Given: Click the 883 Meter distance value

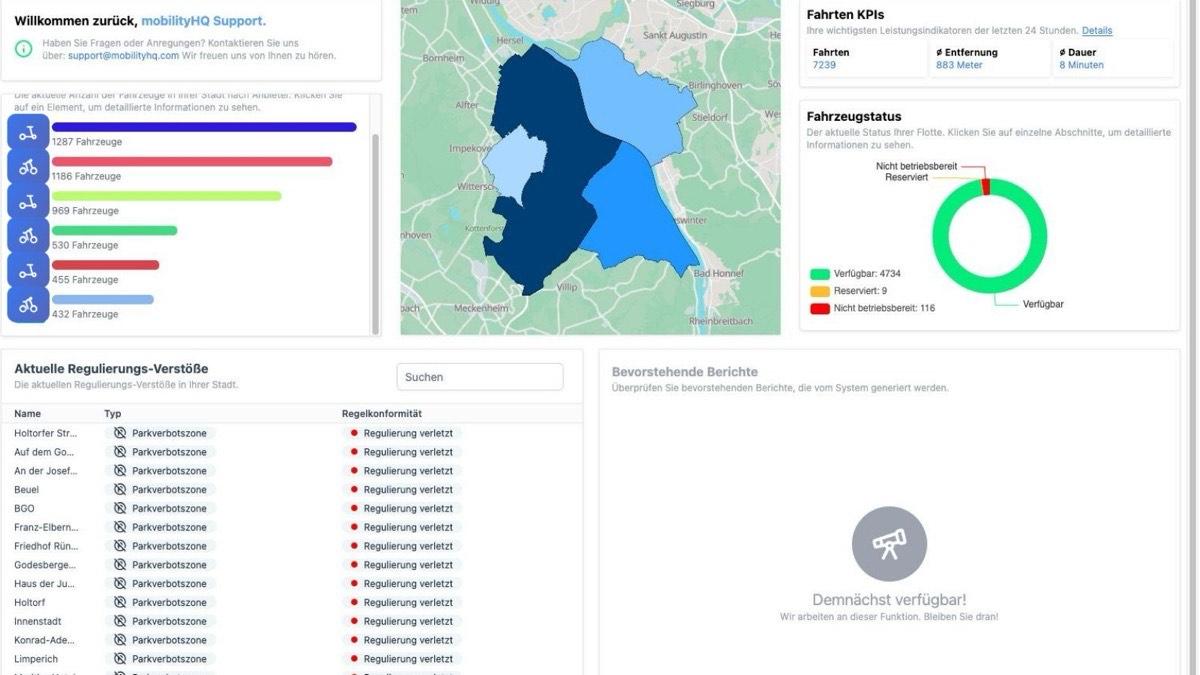Looking at the screenshot, I should point(959,65).
